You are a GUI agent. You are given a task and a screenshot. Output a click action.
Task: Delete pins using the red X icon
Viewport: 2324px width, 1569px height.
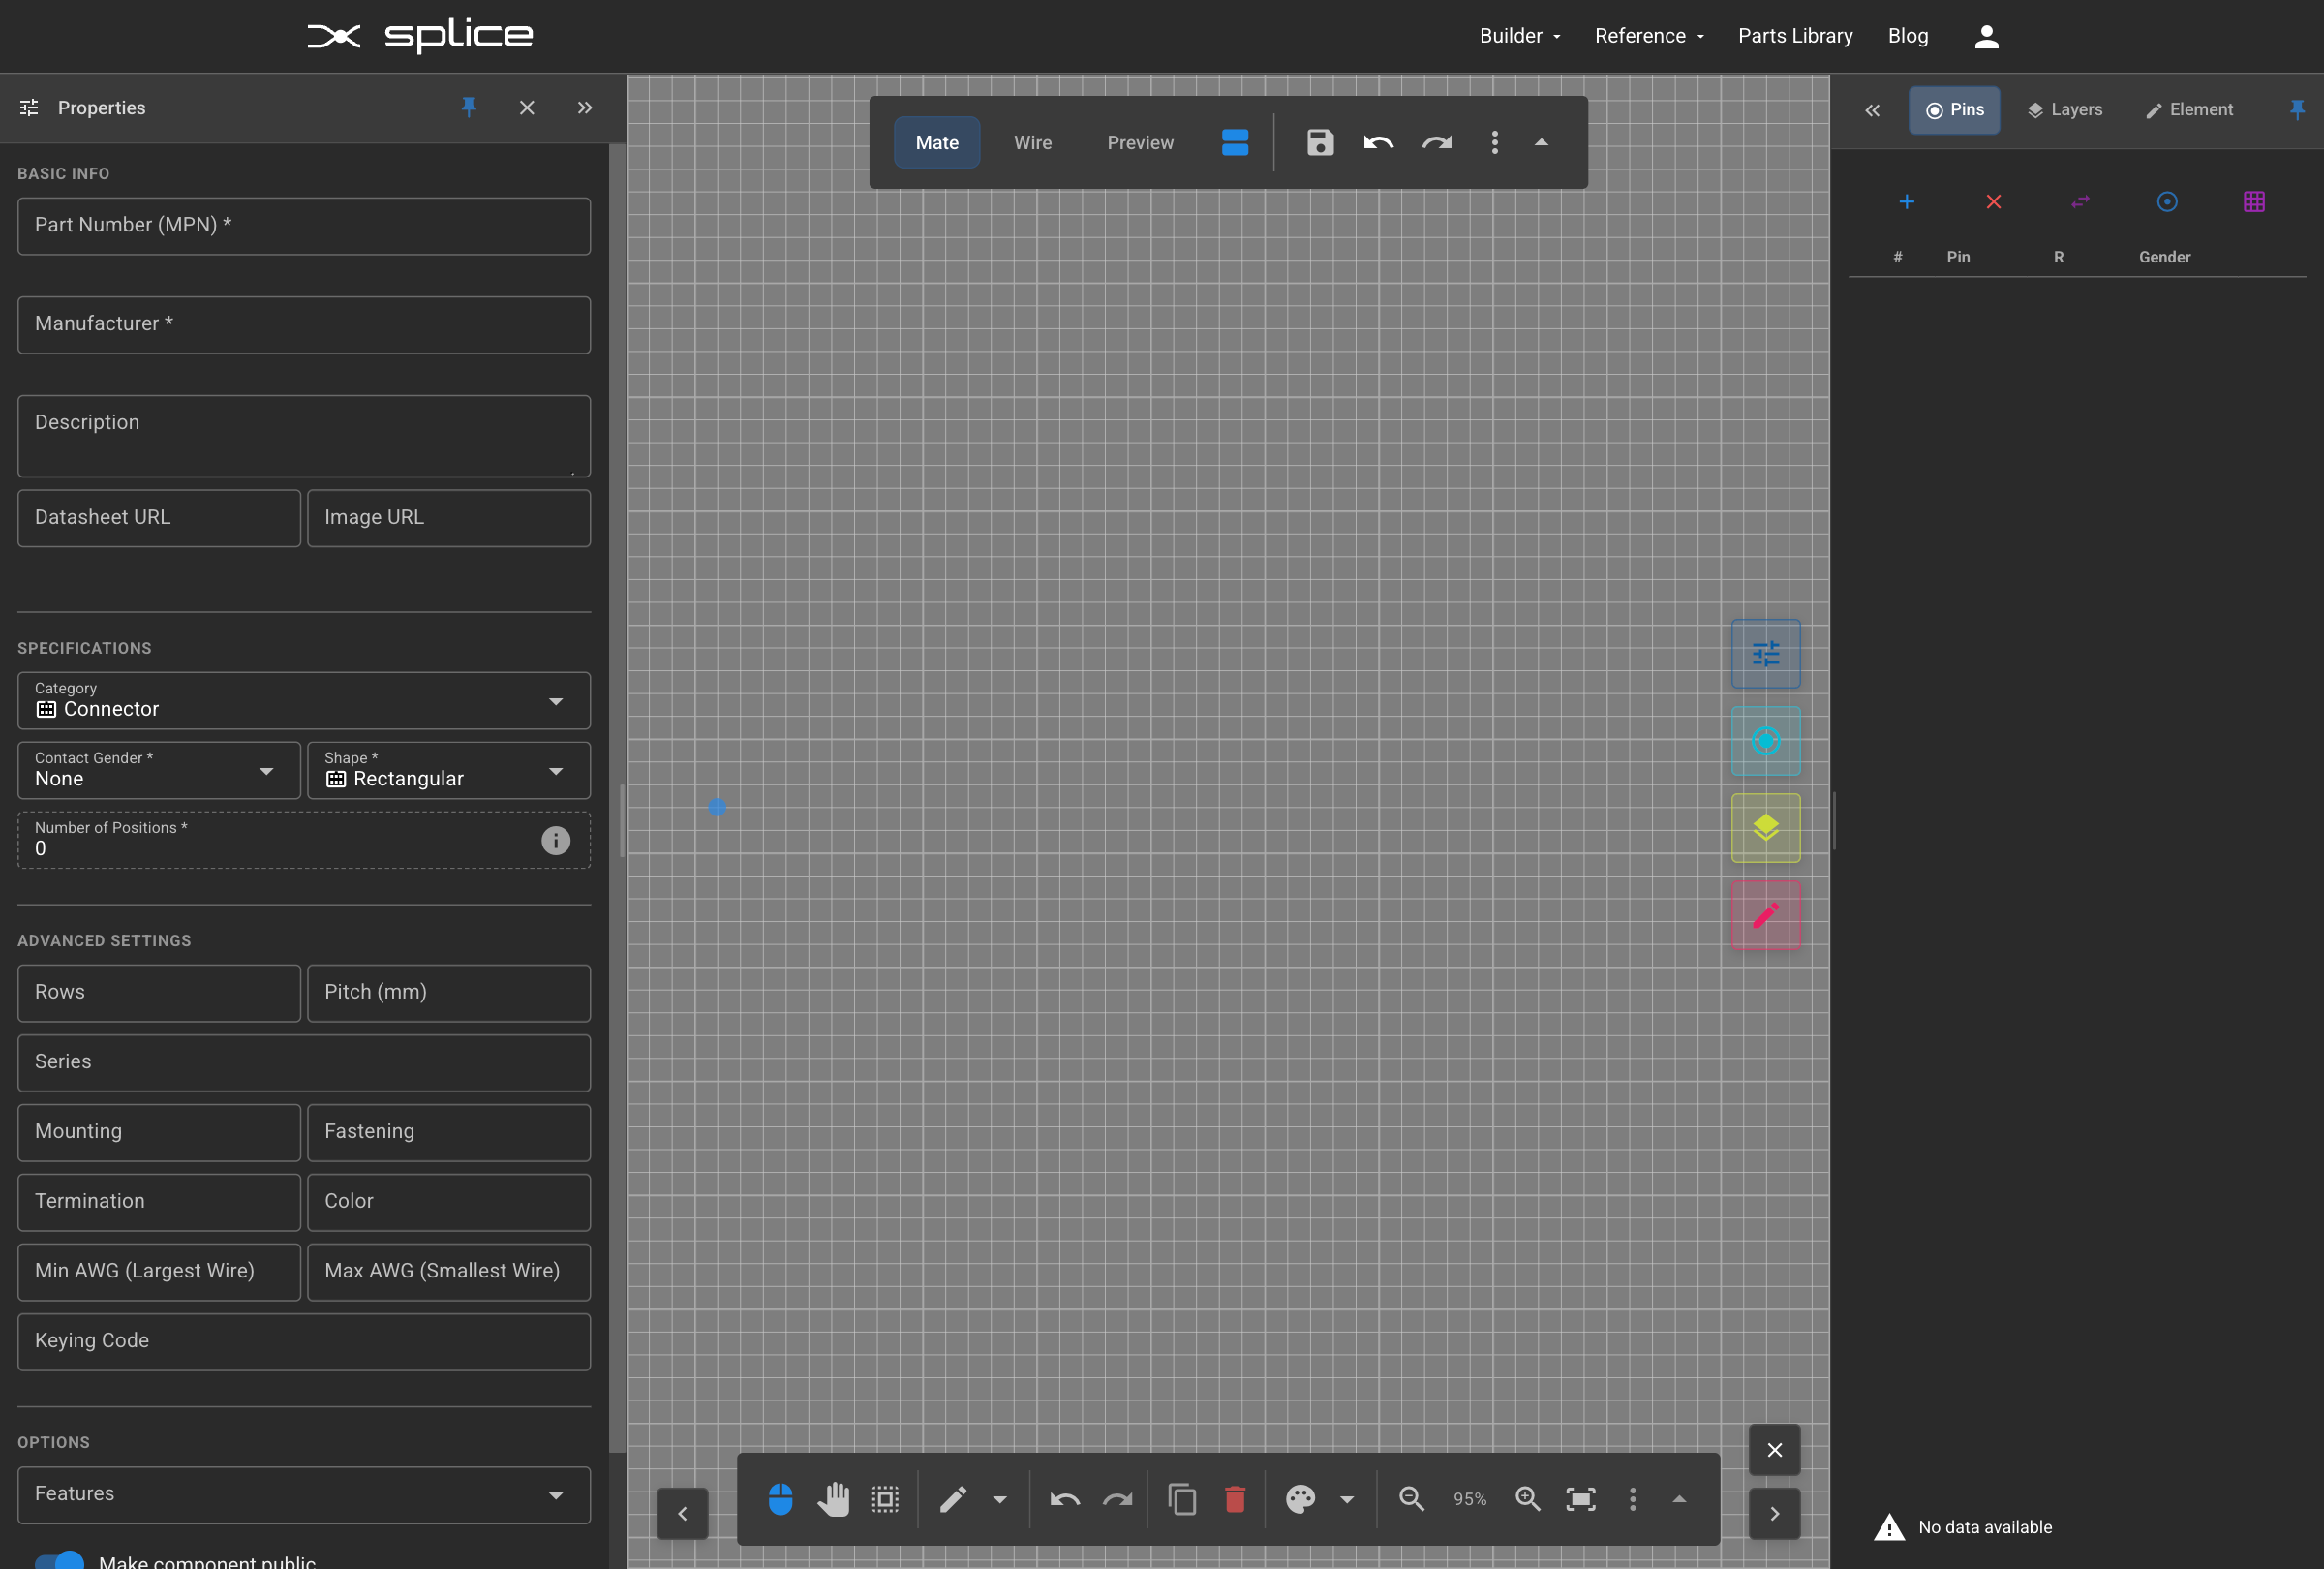coord(1993,202)
